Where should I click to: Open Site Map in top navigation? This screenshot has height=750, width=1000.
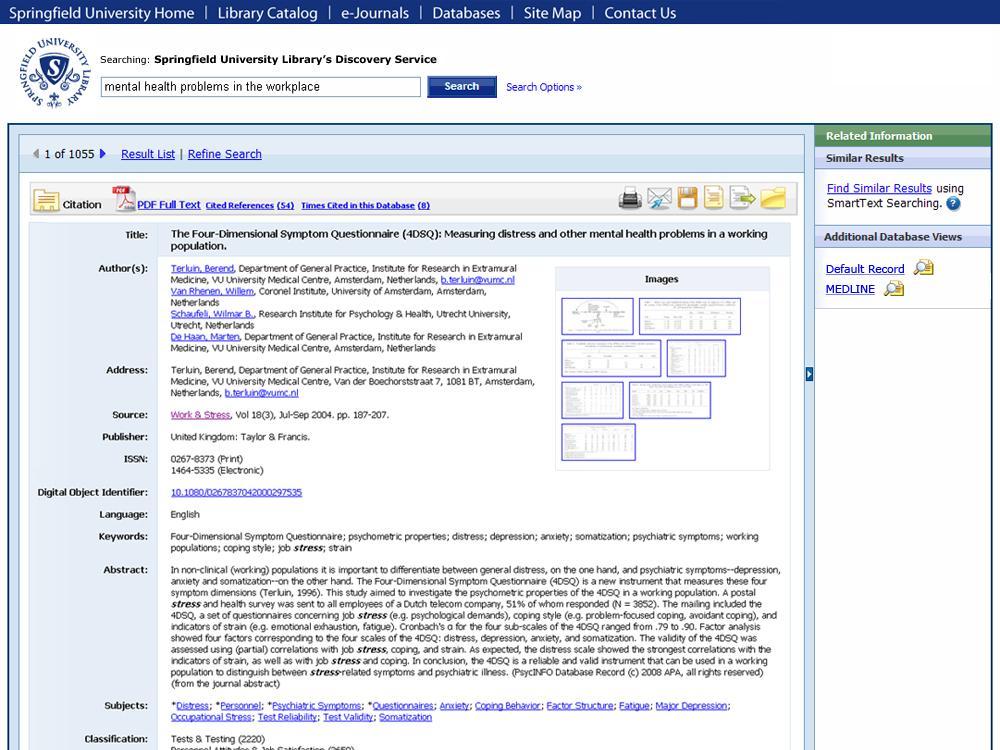552,13
